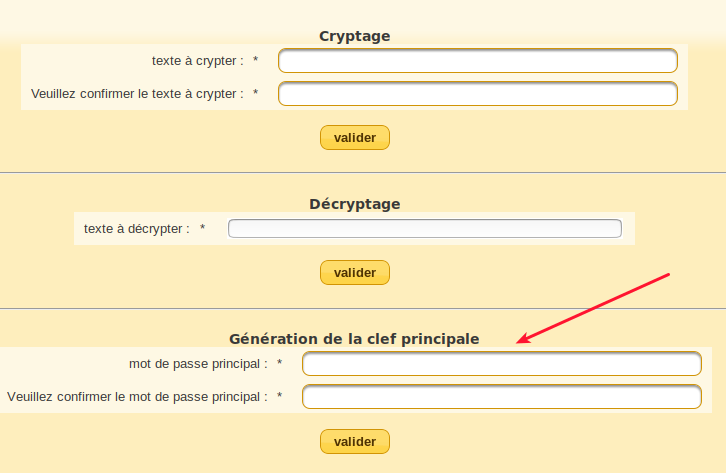This screenshot has height=473, width=726.
Task: Click 'Veuillez confirmer le texte à crypter' label
Action: pyautogui.click(x=137, y=94)
